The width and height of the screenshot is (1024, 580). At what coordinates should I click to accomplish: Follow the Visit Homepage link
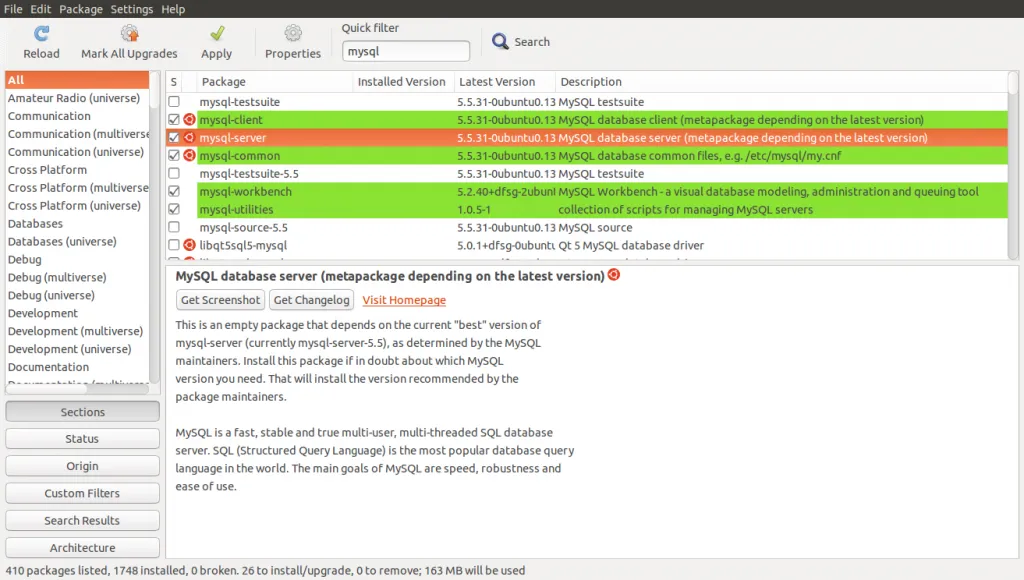[404, 300]
